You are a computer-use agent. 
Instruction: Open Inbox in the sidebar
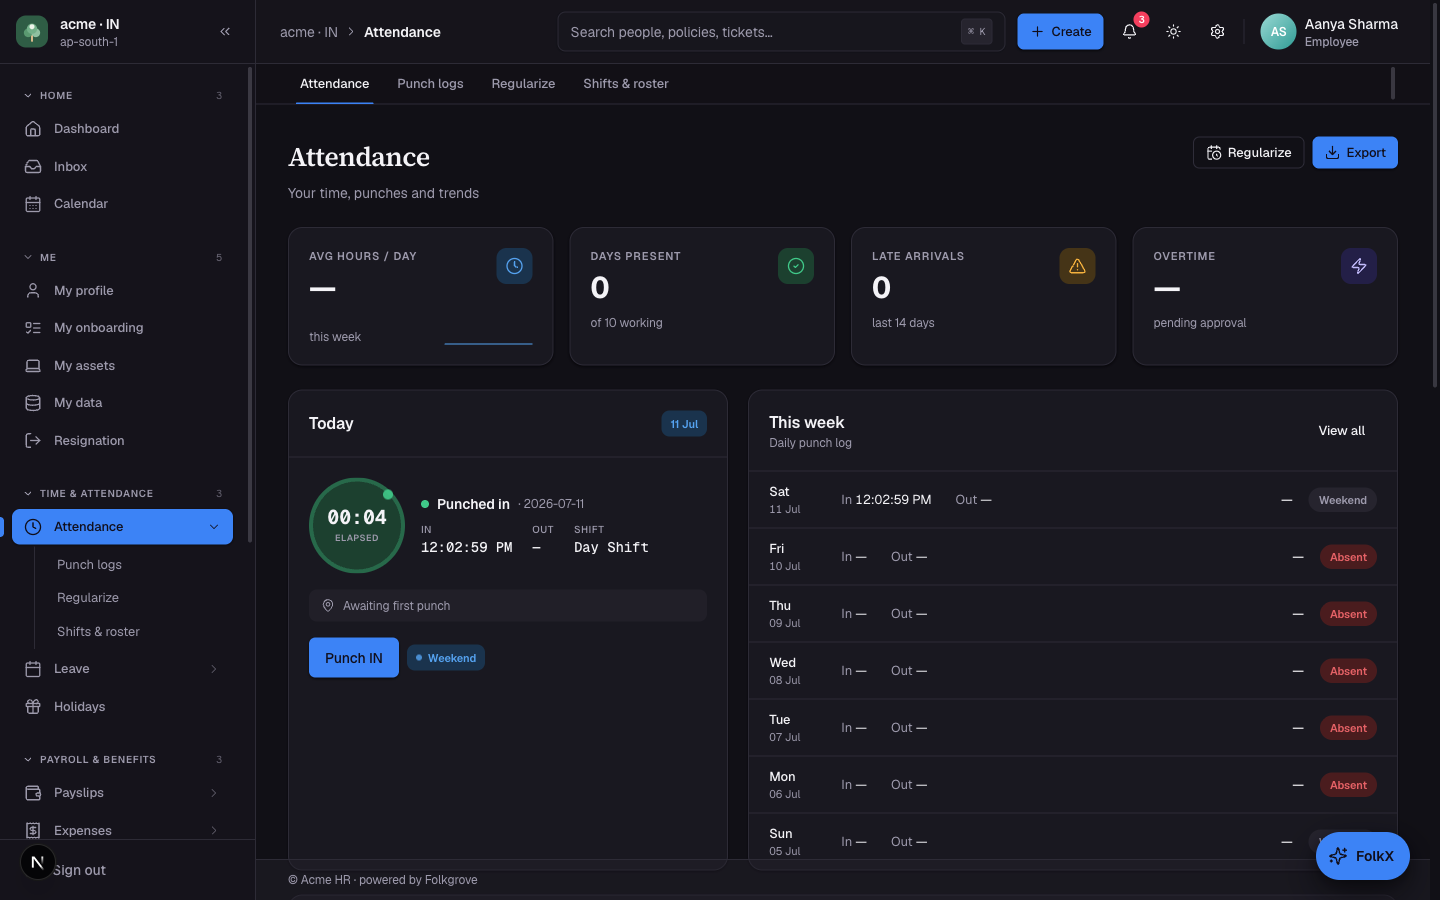[122, 167]
